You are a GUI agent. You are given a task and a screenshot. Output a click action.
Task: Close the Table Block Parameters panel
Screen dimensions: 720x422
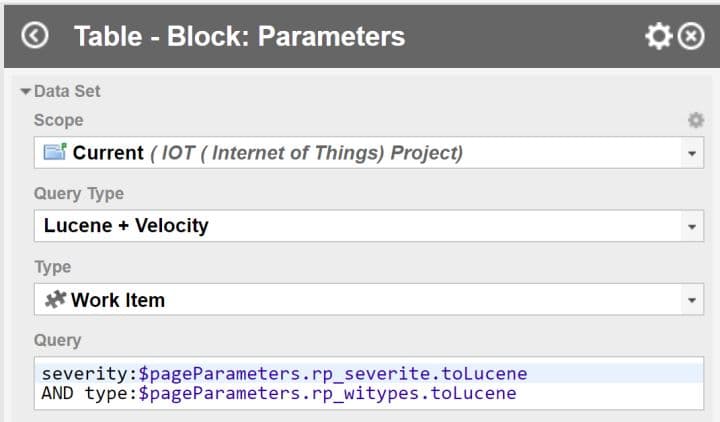point(691,36)
